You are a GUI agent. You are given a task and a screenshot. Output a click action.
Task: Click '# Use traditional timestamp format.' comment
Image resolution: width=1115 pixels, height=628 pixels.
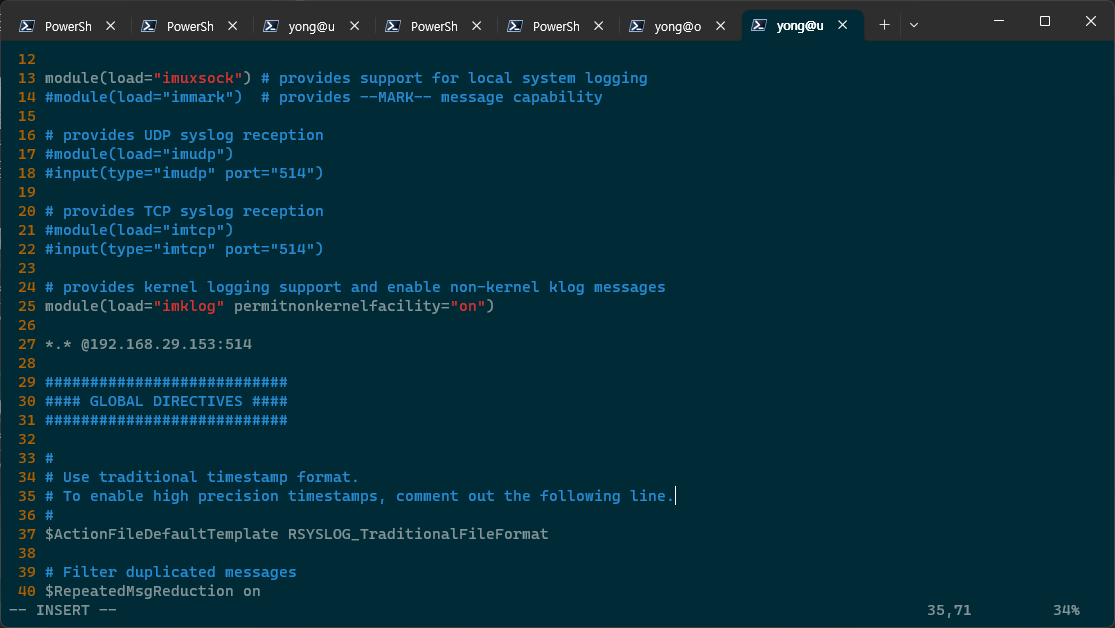click(x=202, y=477)
